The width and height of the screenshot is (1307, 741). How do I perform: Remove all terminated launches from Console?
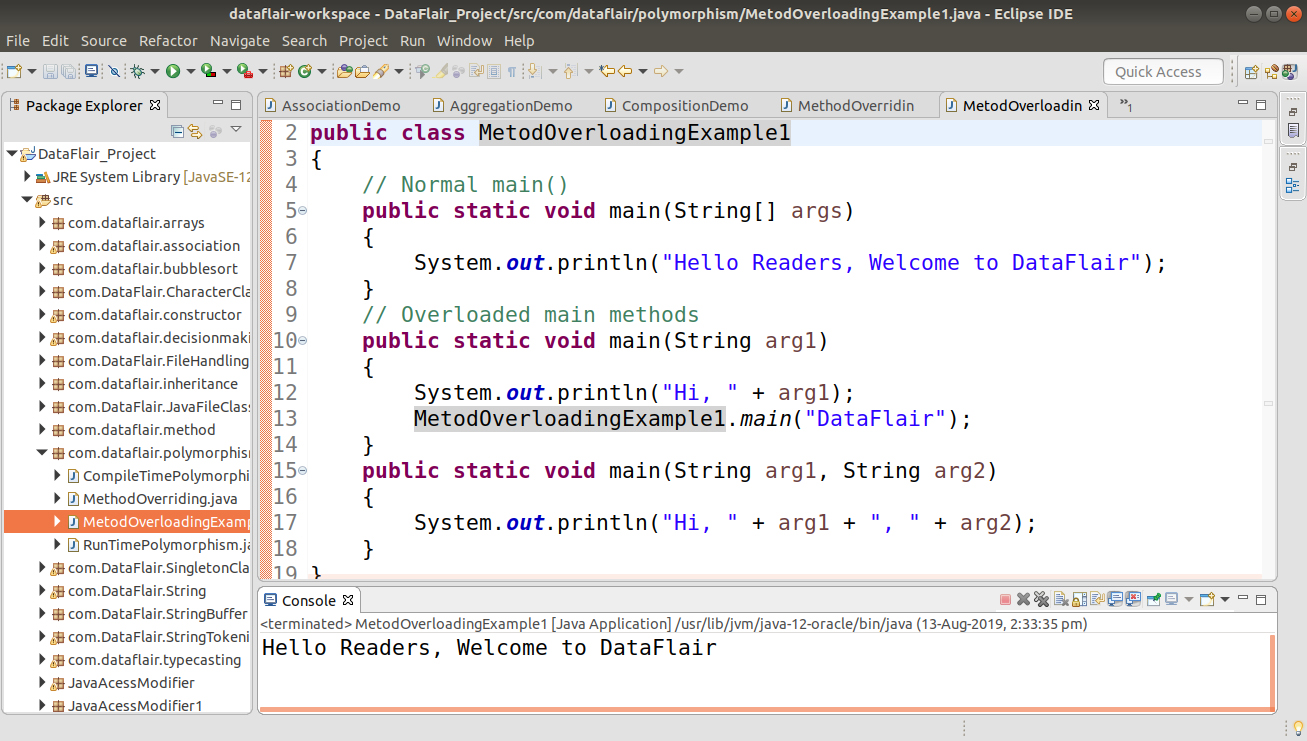(1040, 599)
